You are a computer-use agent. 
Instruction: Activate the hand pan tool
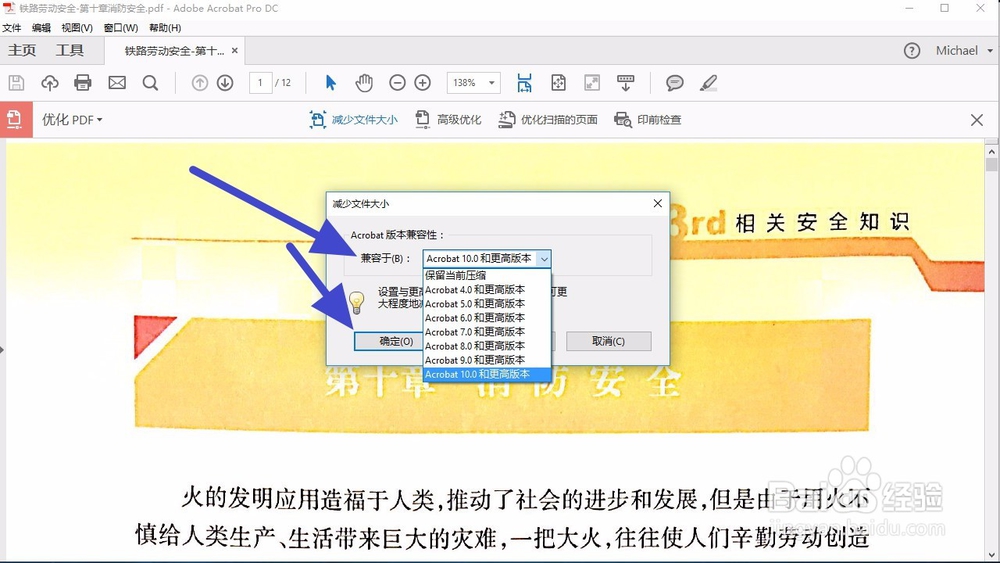pyautogui.click(x=364, y=83)
